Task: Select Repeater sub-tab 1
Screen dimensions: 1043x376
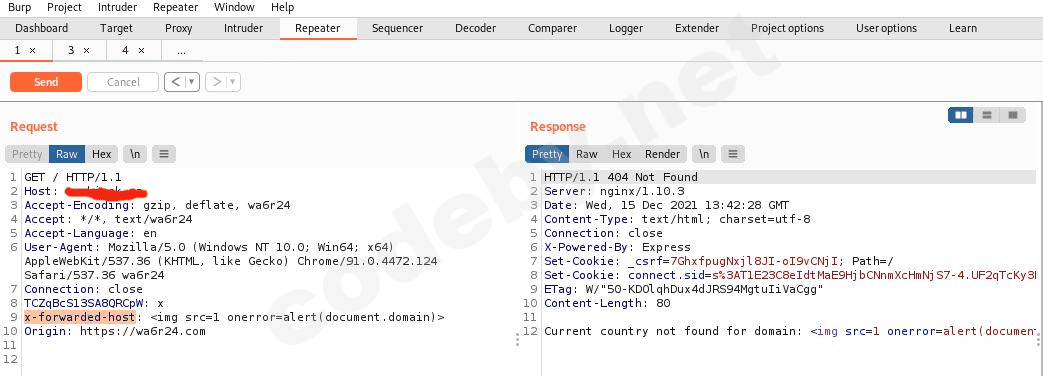Action: [x=18, y=50]
